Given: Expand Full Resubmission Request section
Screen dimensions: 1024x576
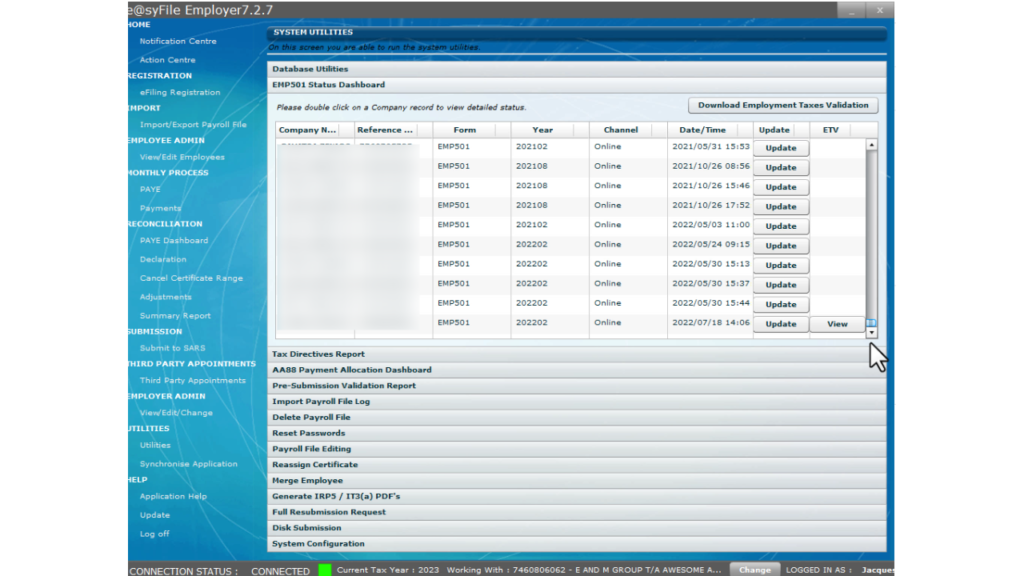Looking at the screenshot, I should [577, 512].
